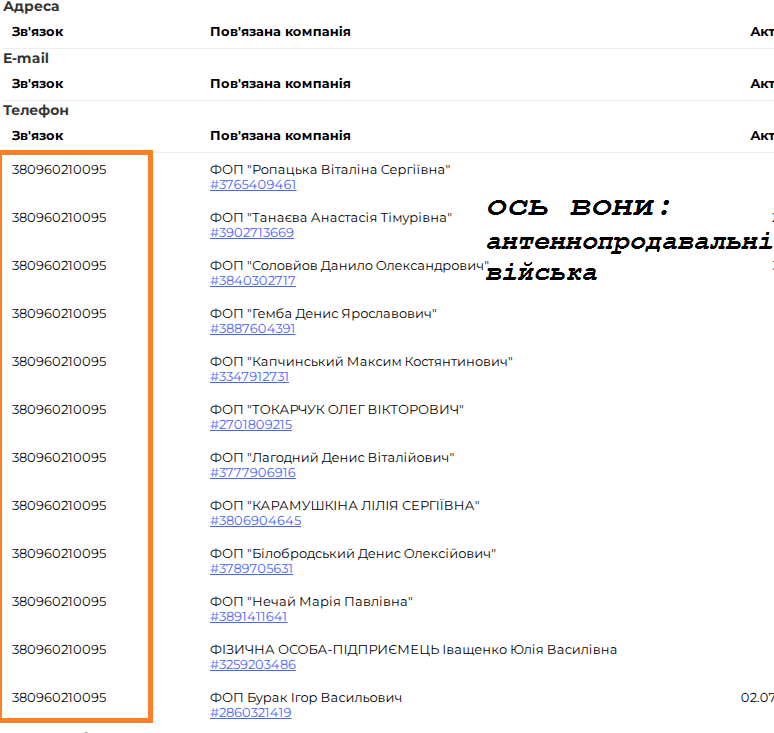Viewport: 774px width, 733px height.
Task: Open Іващенко Юлія's link #3259203486
Action: coord(253,665)
